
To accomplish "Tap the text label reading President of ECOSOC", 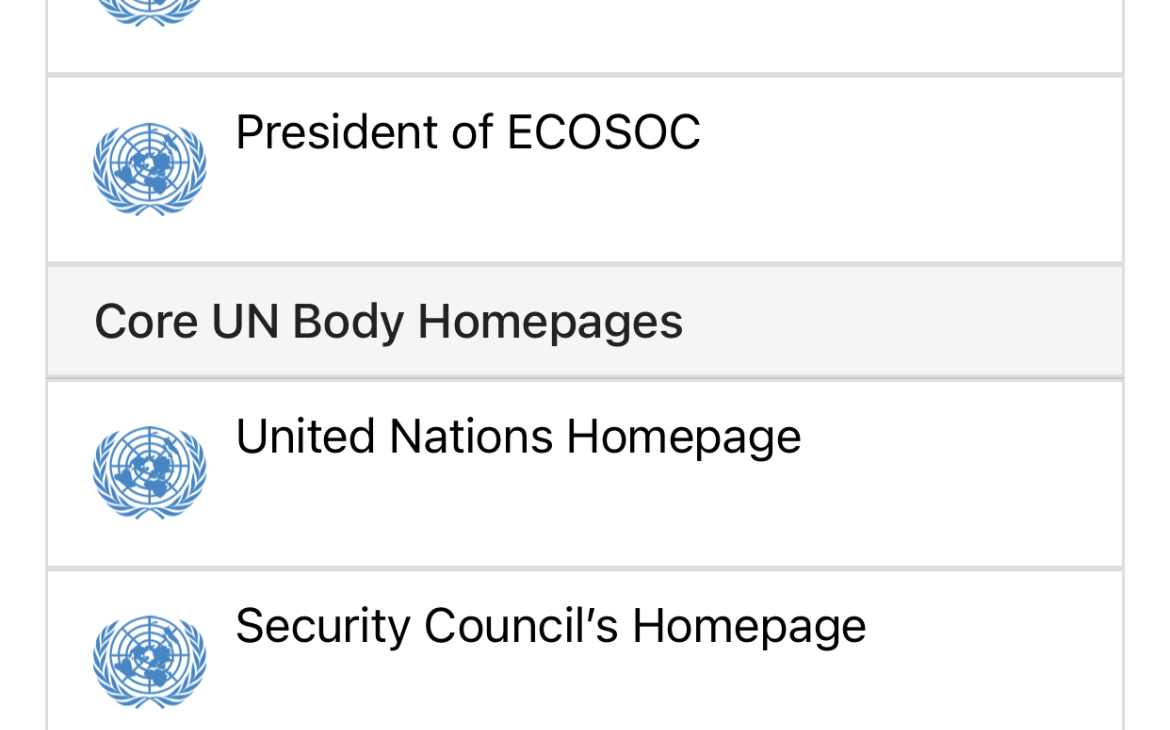I will [468, 132].
